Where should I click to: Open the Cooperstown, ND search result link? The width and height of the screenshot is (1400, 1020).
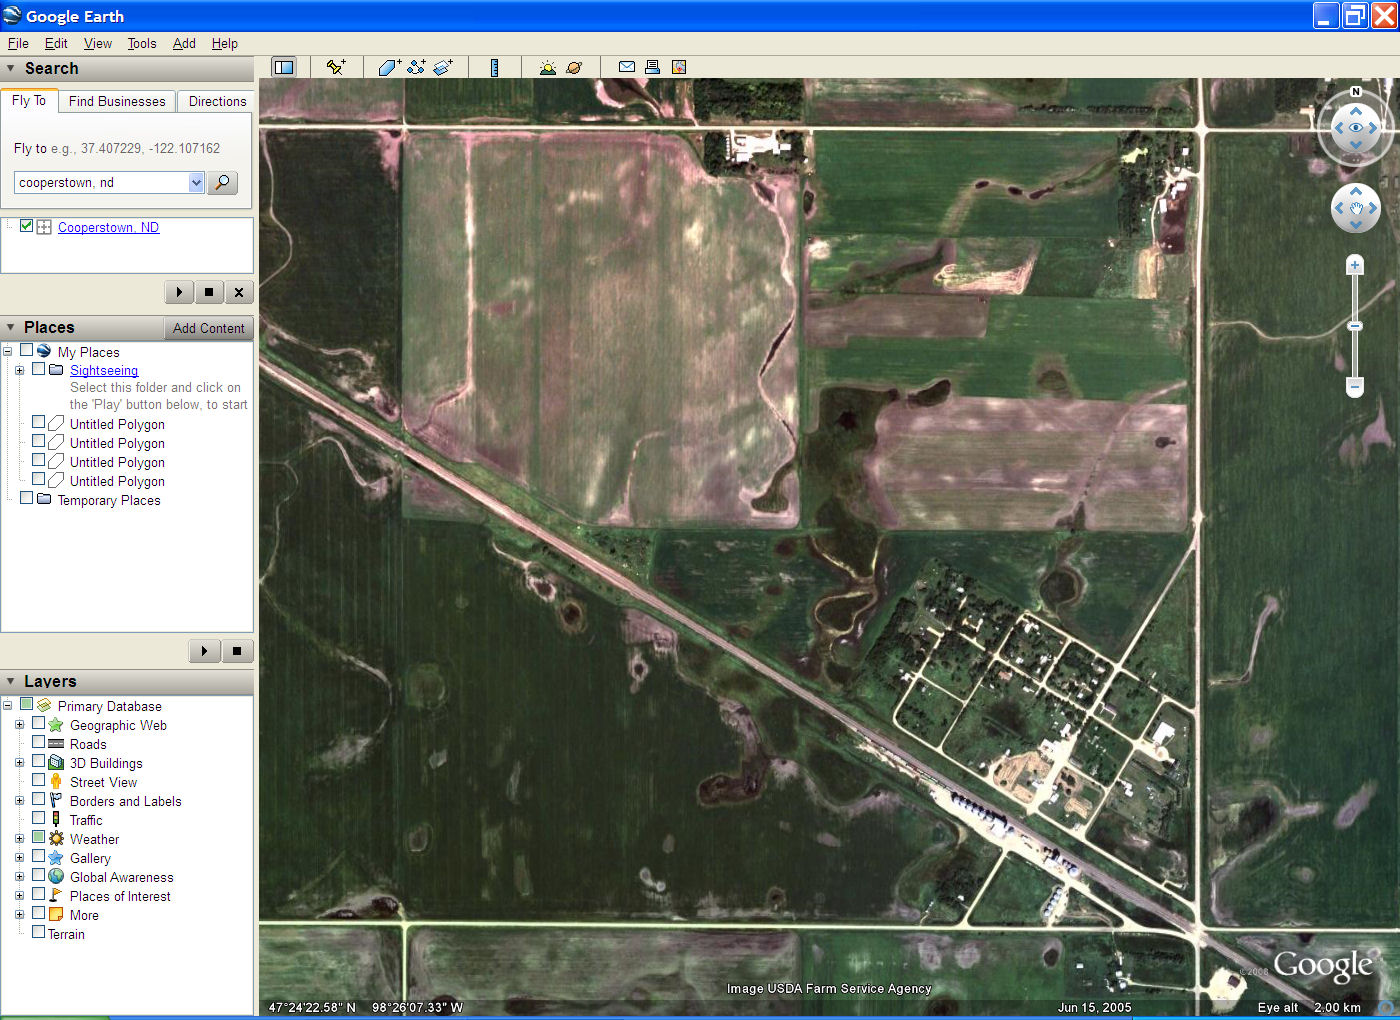click(108, 227)
